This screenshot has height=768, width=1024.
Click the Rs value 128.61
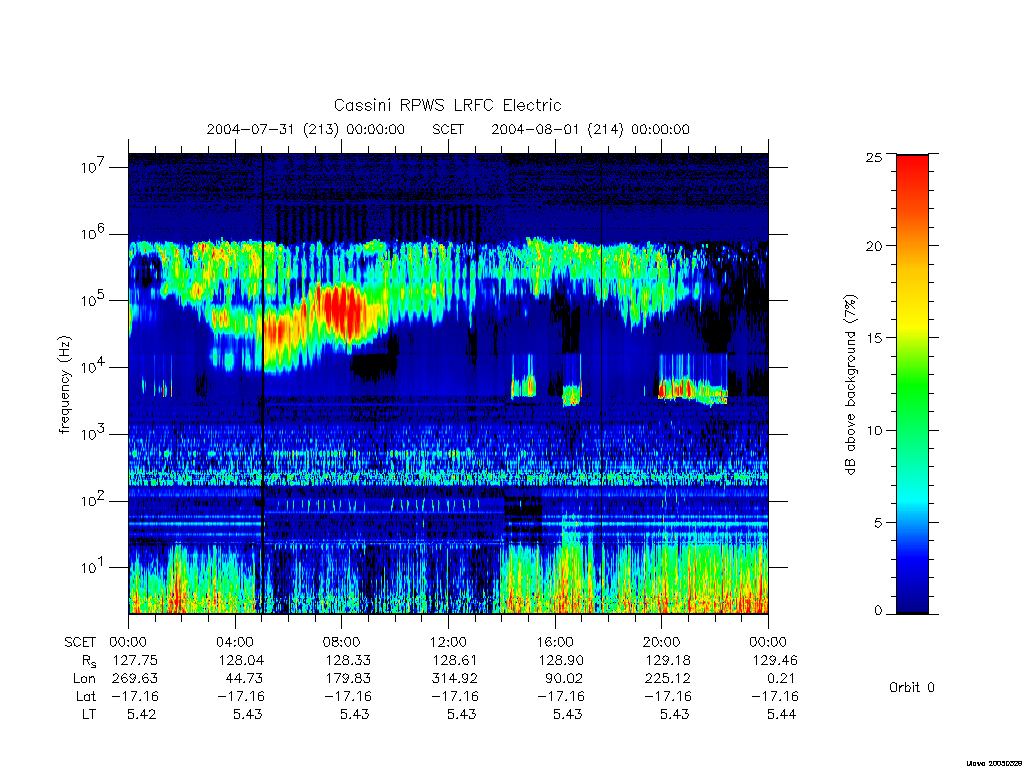[x=455, y=660]
